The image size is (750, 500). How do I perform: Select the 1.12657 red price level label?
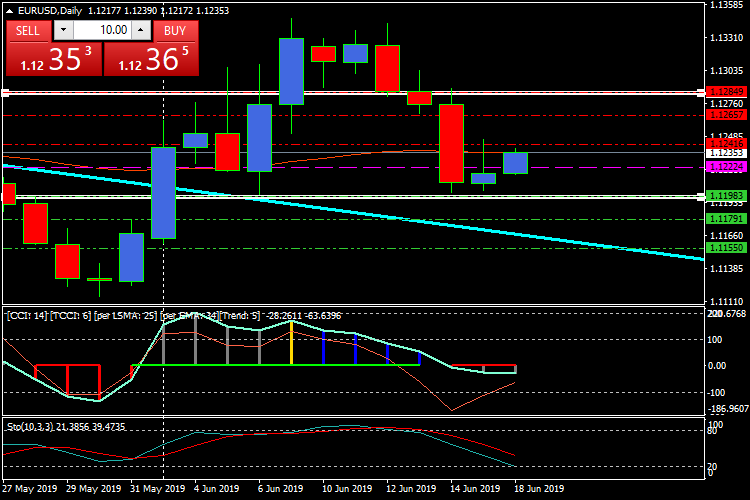[x=727, y=115]
